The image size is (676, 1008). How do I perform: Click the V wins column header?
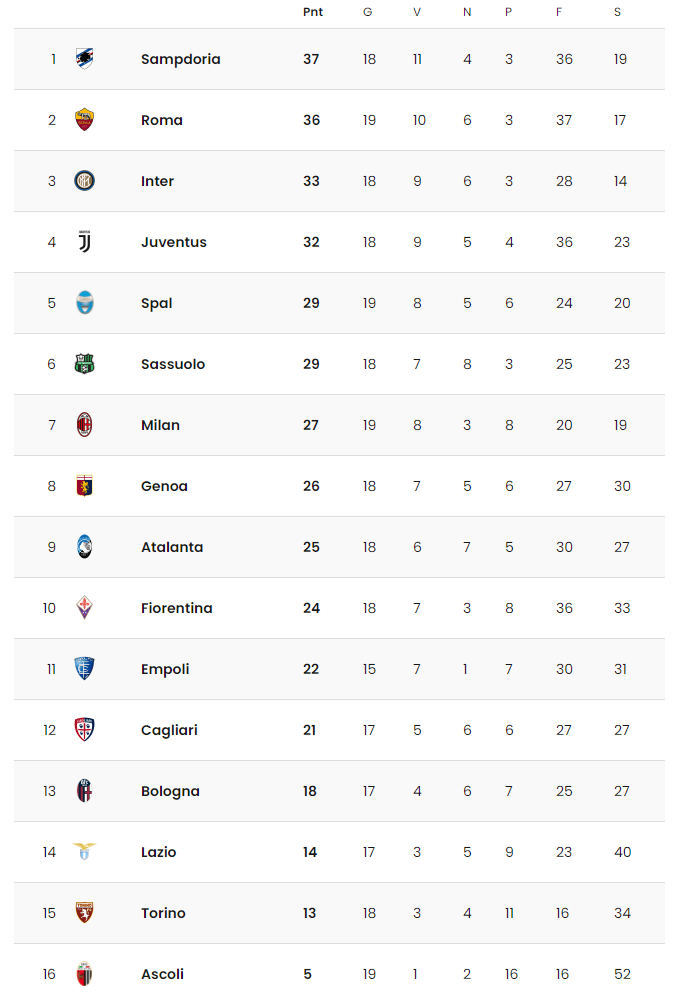(x=417, y=12)
